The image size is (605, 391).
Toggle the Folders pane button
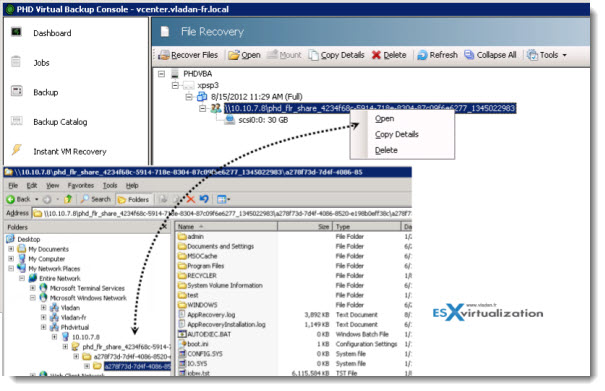coord(134,200)
